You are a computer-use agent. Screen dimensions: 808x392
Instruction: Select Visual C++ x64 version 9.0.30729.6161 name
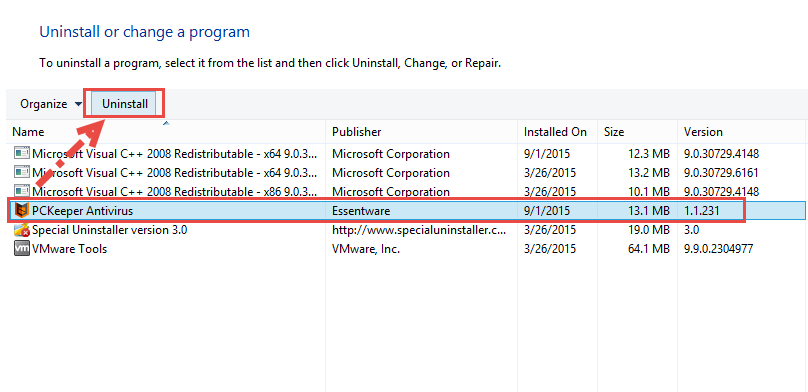click(x=175, y=173)
